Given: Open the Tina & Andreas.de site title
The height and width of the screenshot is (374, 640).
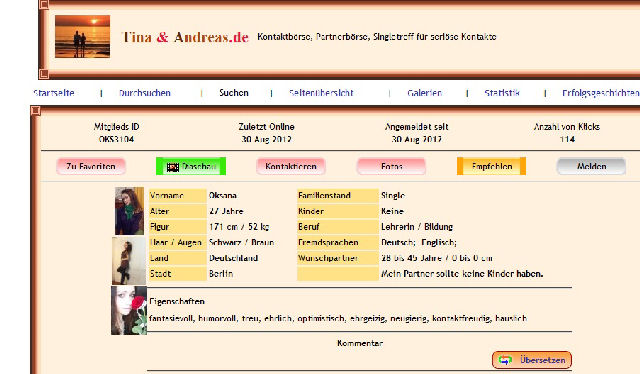Looking at the screenshot, I should pyautogui.click(x=185, y=37).
